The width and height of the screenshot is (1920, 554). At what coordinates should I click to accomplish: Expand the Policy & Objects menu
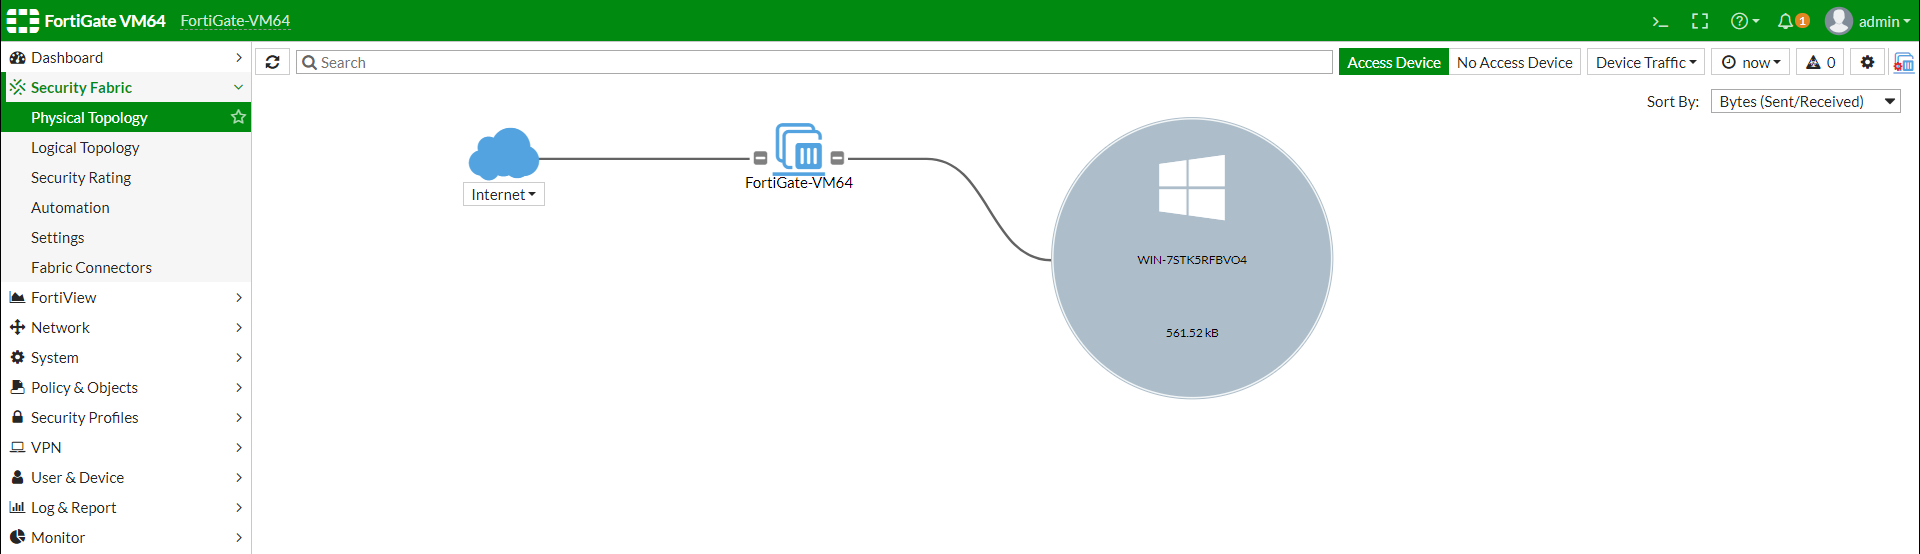pyautogui.click(x=126, y=387)
